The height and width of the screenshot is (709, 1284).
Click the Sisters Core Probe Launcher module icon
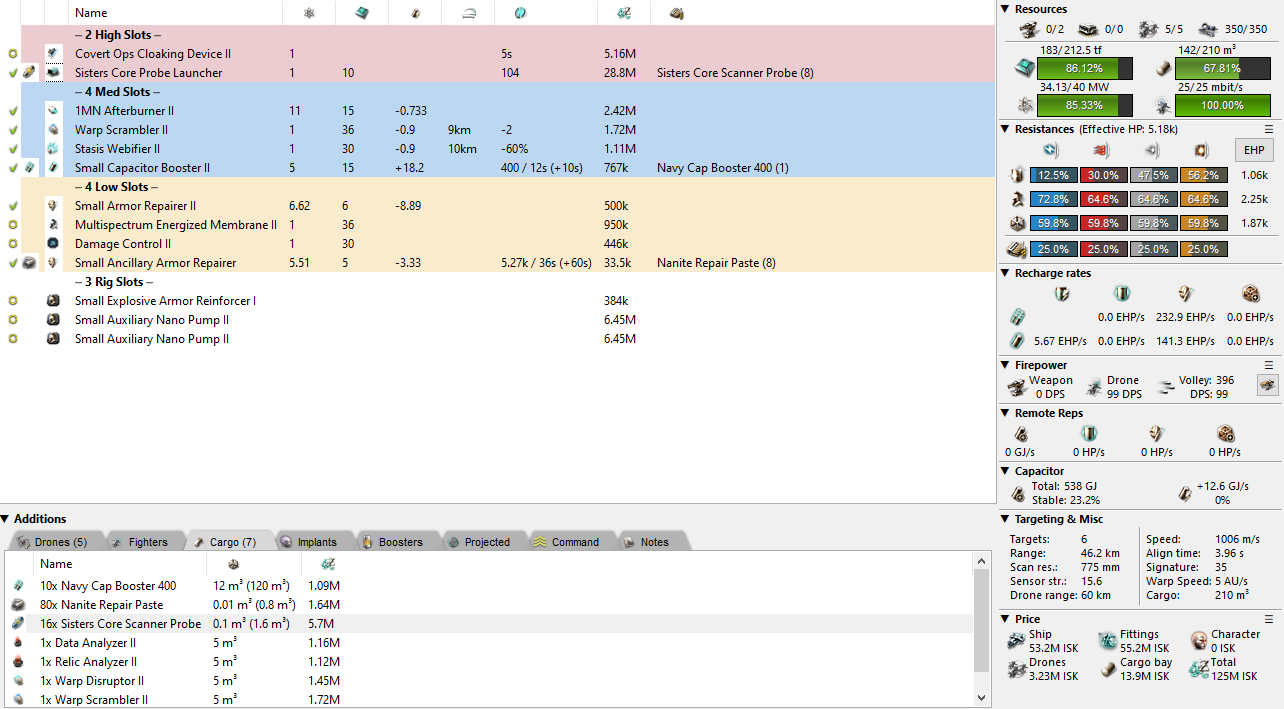[54, 73]
